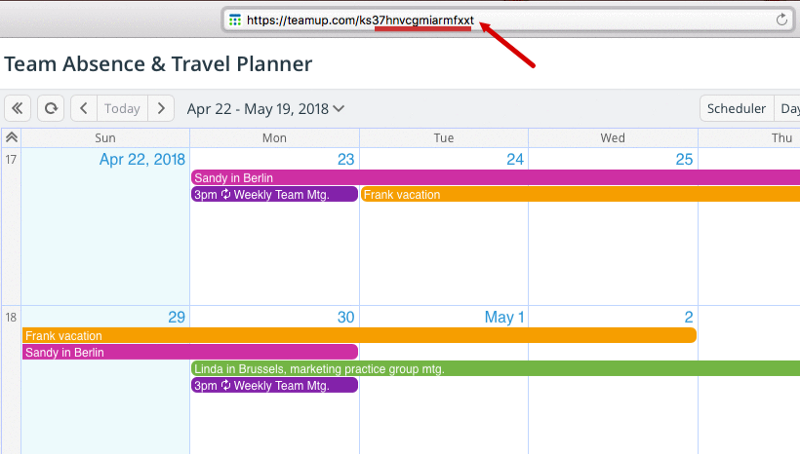Screen dimensions: 800x454
Task: Open the Sandy in Berlin event on April 23
Action: click(x=495, y=178)
